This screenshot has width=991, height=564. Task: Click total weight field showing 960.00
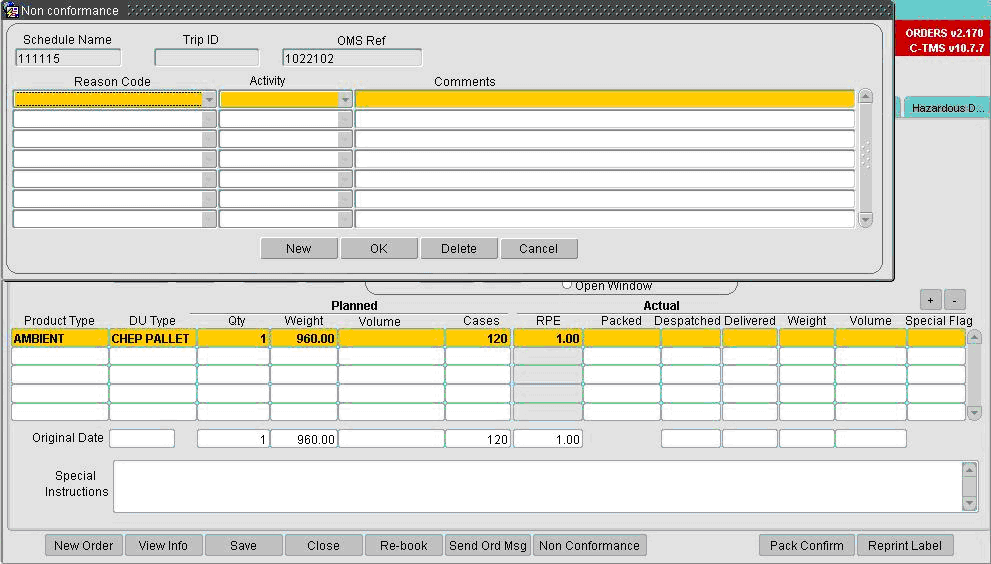303,439
